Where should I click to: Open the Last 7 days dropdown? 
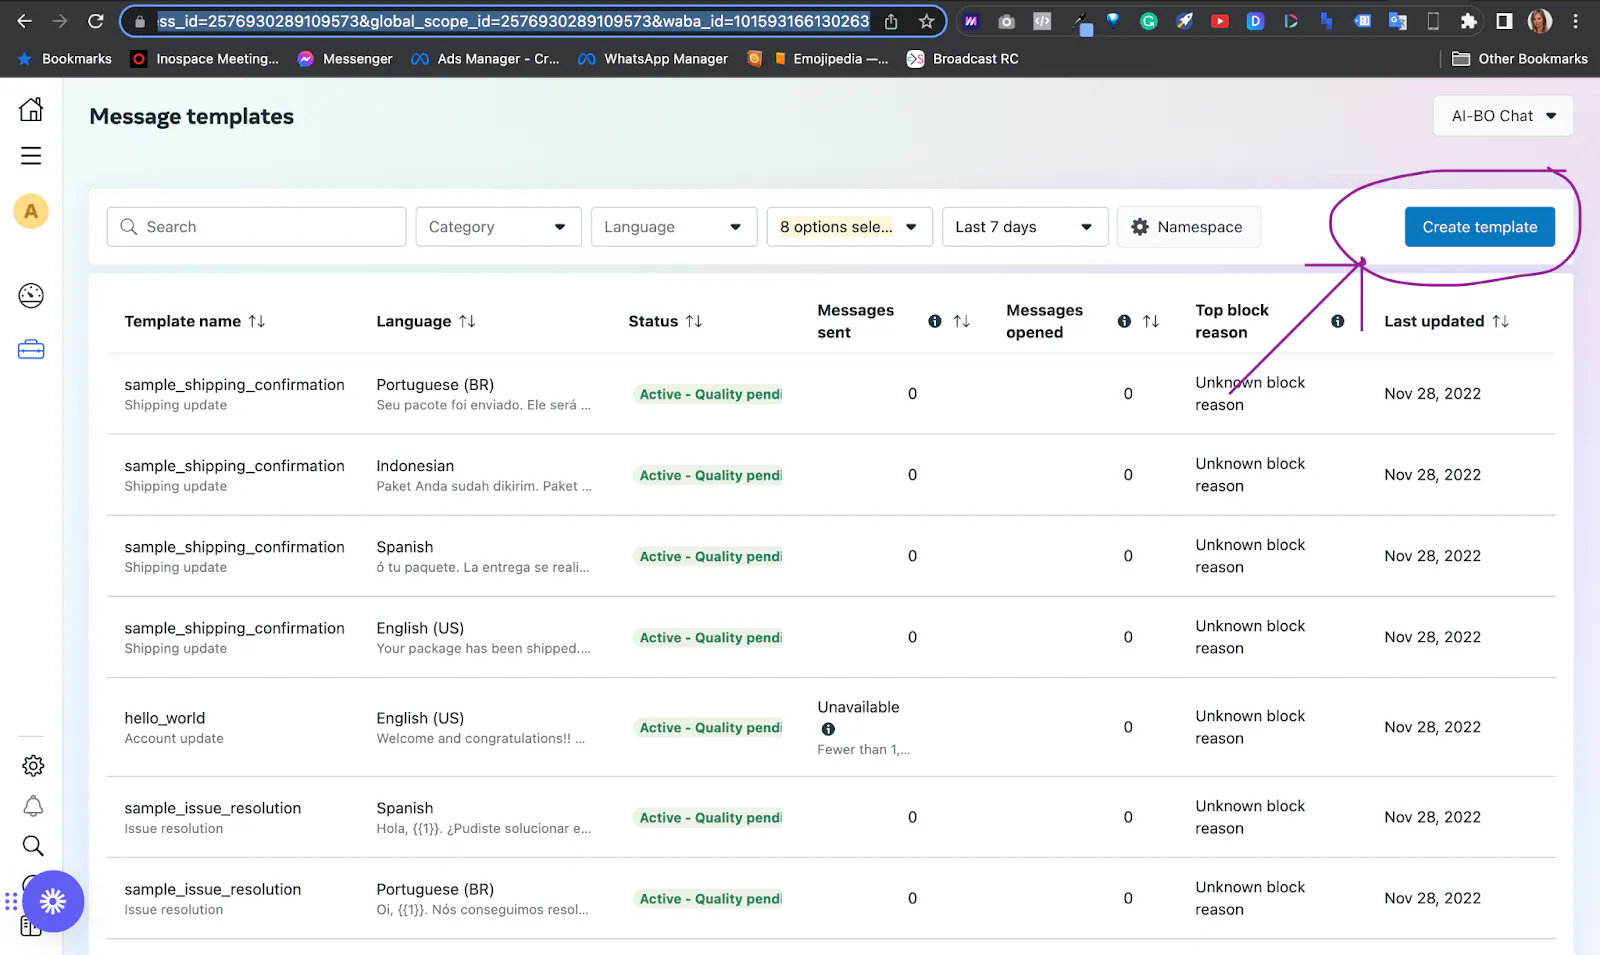point(1024,227)
